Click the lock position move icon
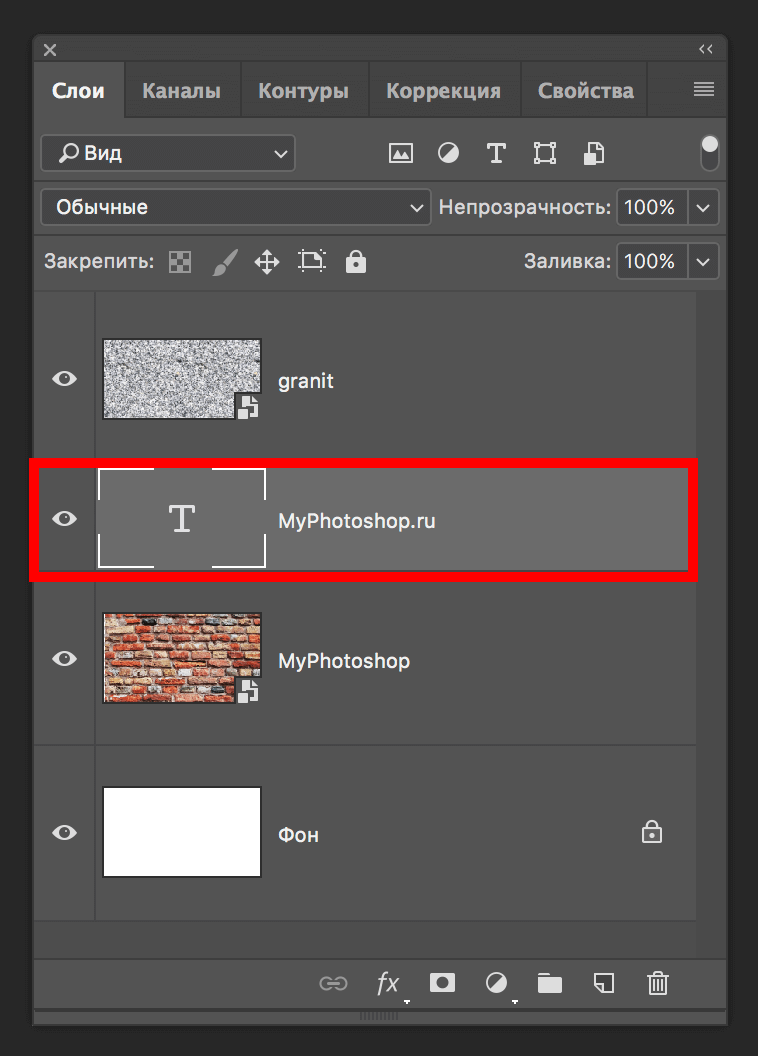The height and width of the screenshot is (1056, 758). (x=267, y=262)
